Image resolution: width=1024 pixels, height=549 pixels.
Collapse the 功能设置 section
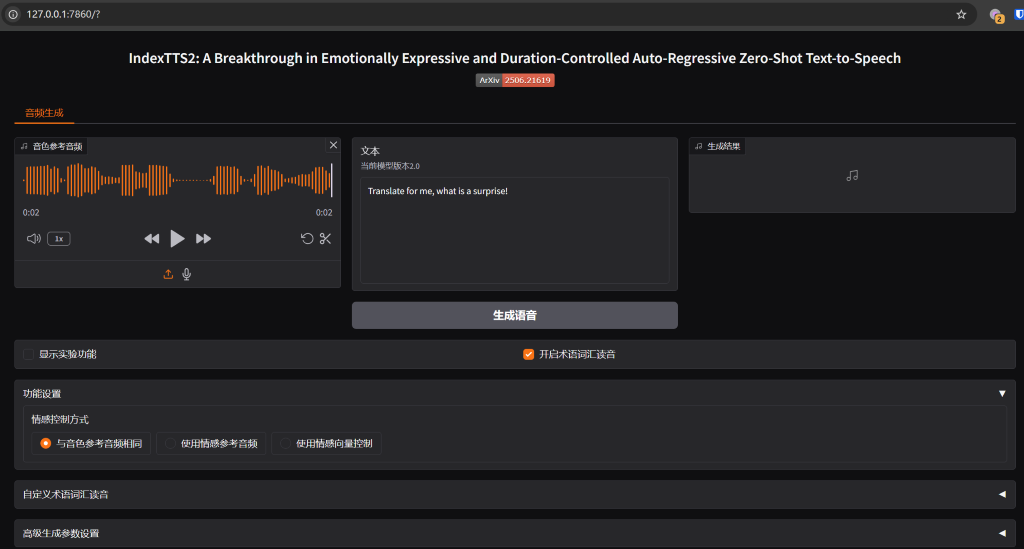pyautogui.click(x=1002, y=394)
